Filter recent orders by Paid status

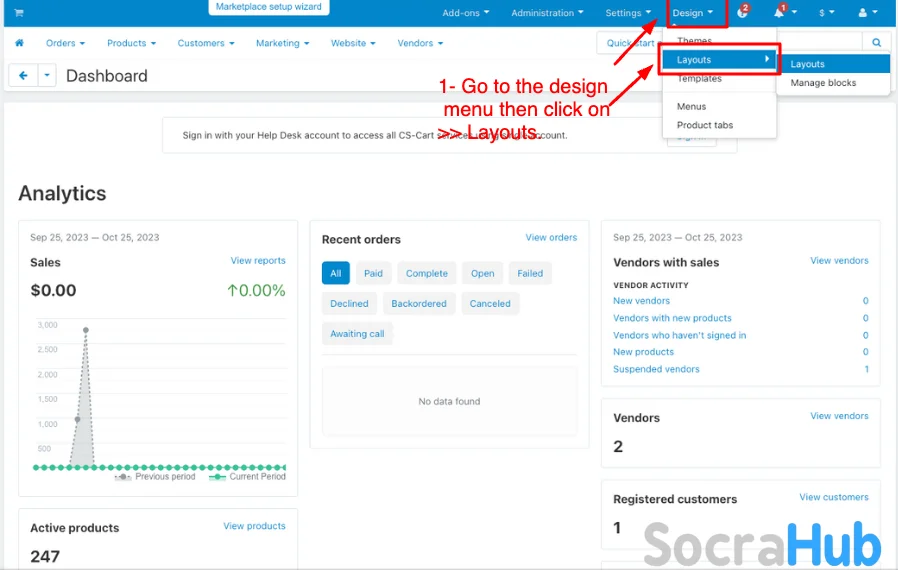(x=373, y=273)
